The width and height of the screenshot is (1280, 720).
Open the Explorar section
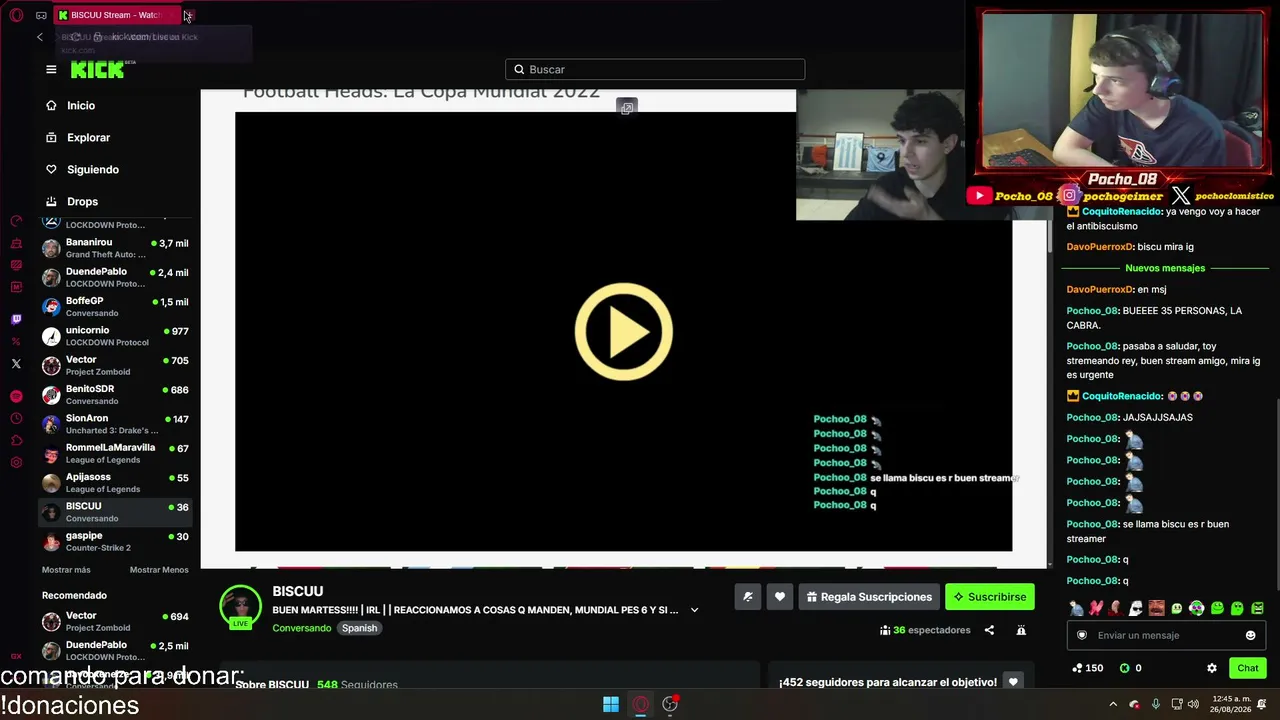pyautogui.click(x=78, y=137)
